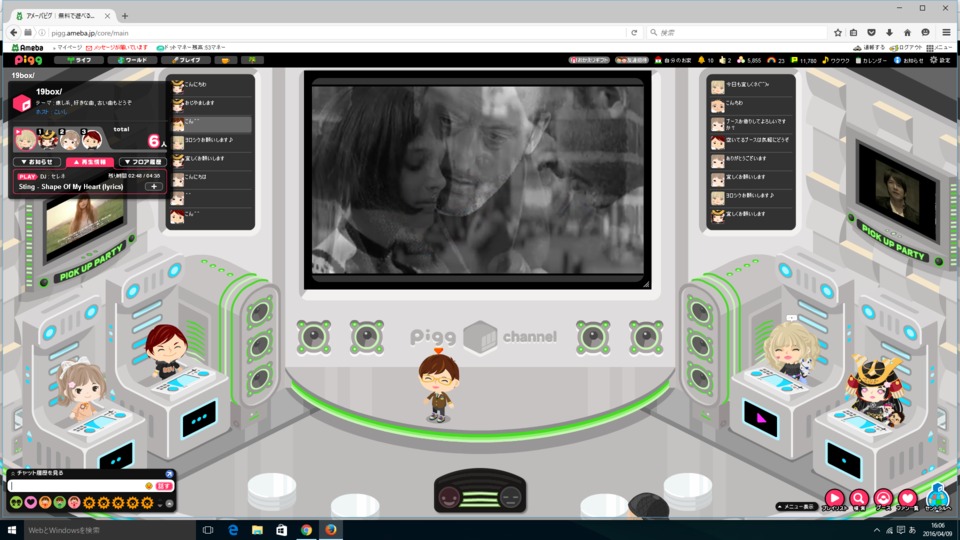Image resolution: width=960 pixels, height=540 pixels.
Task: Pop out the chat history window
Action: (x=169, y=473)
